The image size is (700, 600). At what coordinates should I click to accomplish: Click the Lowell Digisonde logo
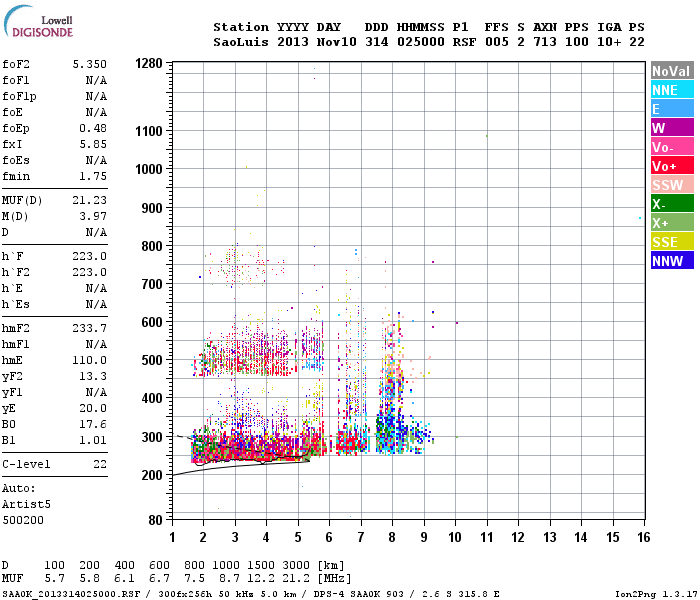[38, 22]
